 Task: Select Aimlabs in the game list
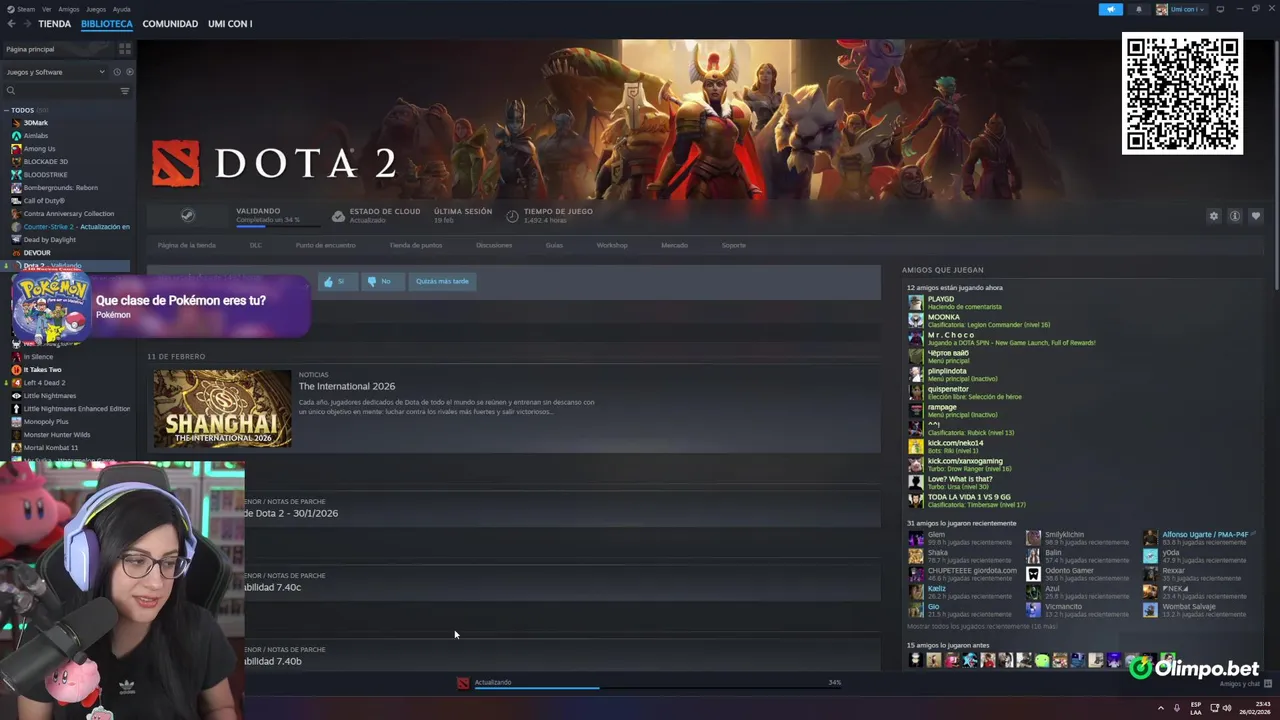(x=35, y=136)
